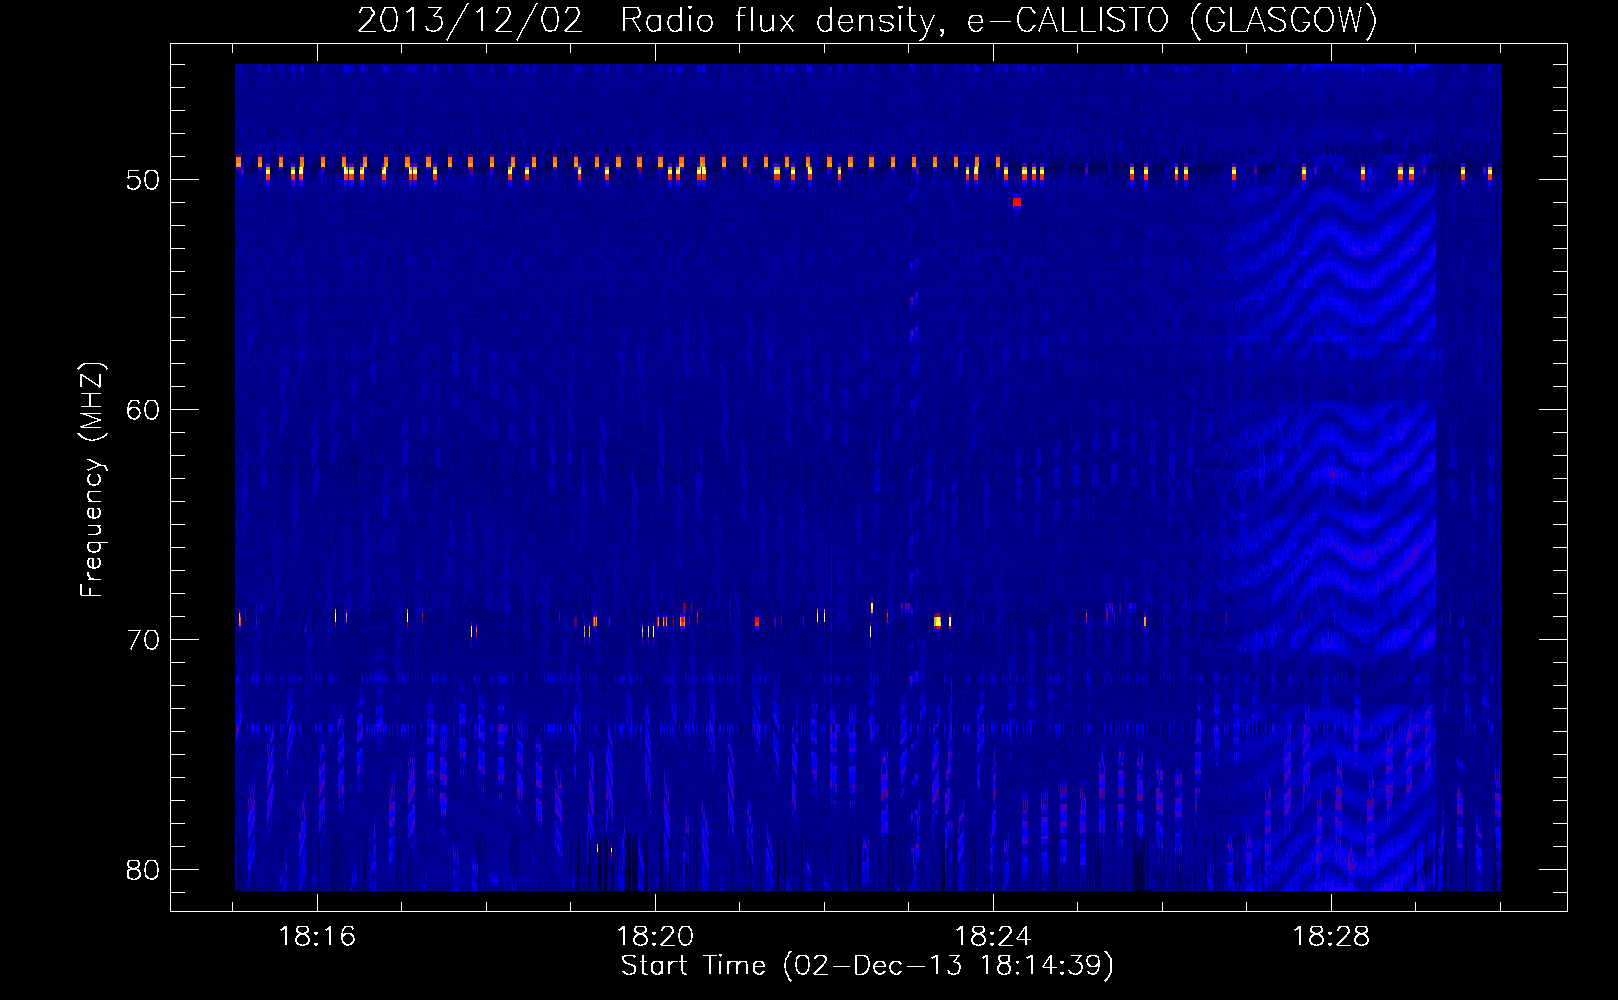
Task: Click the time tick label 18:20
Action: point(655,937)
